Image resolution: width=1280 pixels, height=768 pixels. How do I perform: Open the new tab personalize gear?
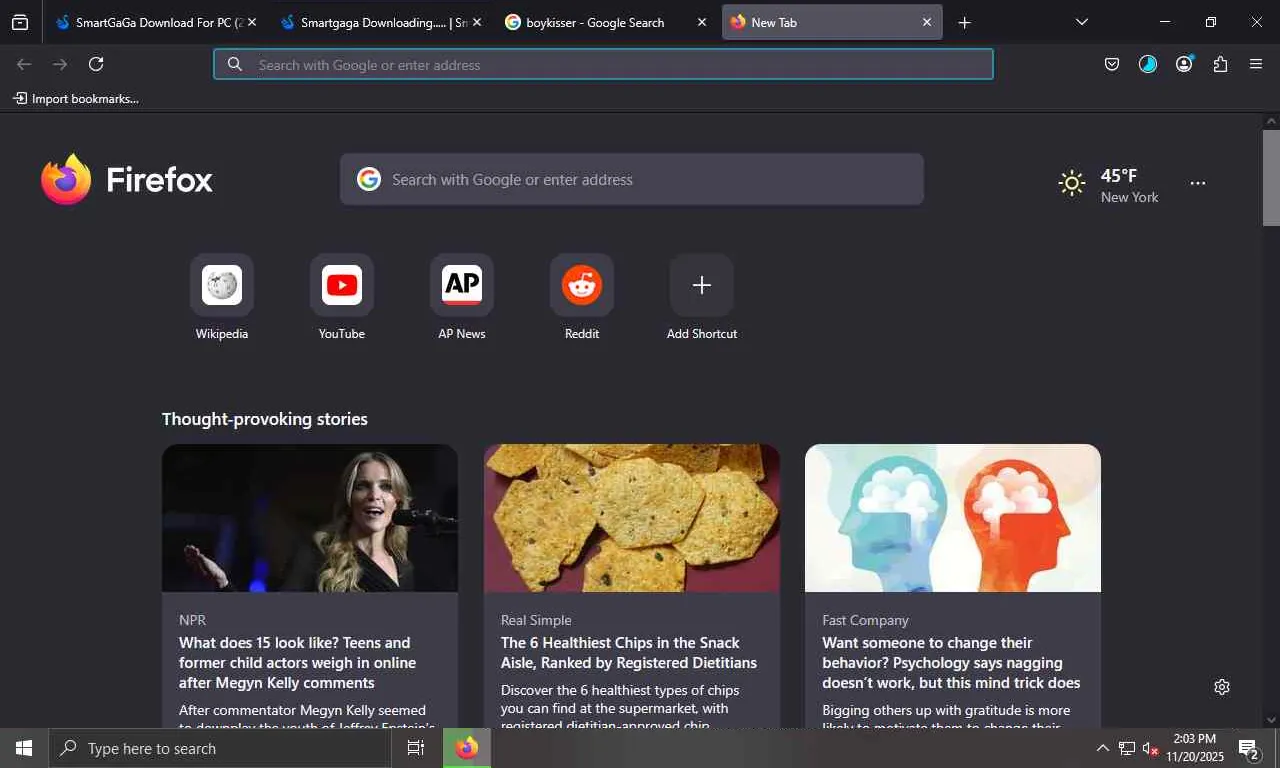(1222, 687)
